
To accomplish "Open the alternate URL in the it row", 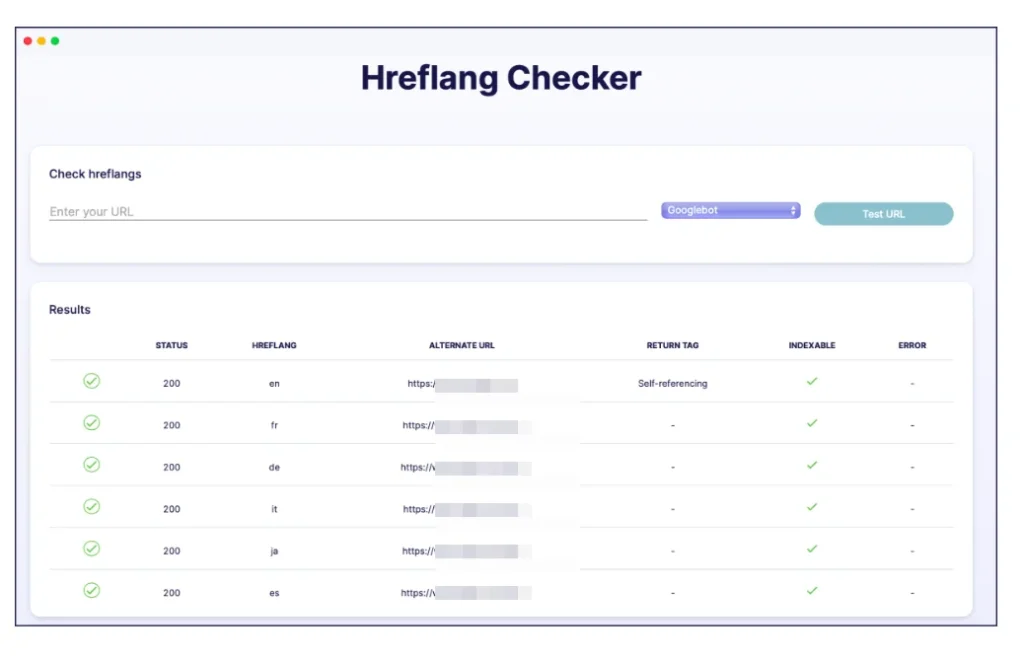I will (467, 509).
